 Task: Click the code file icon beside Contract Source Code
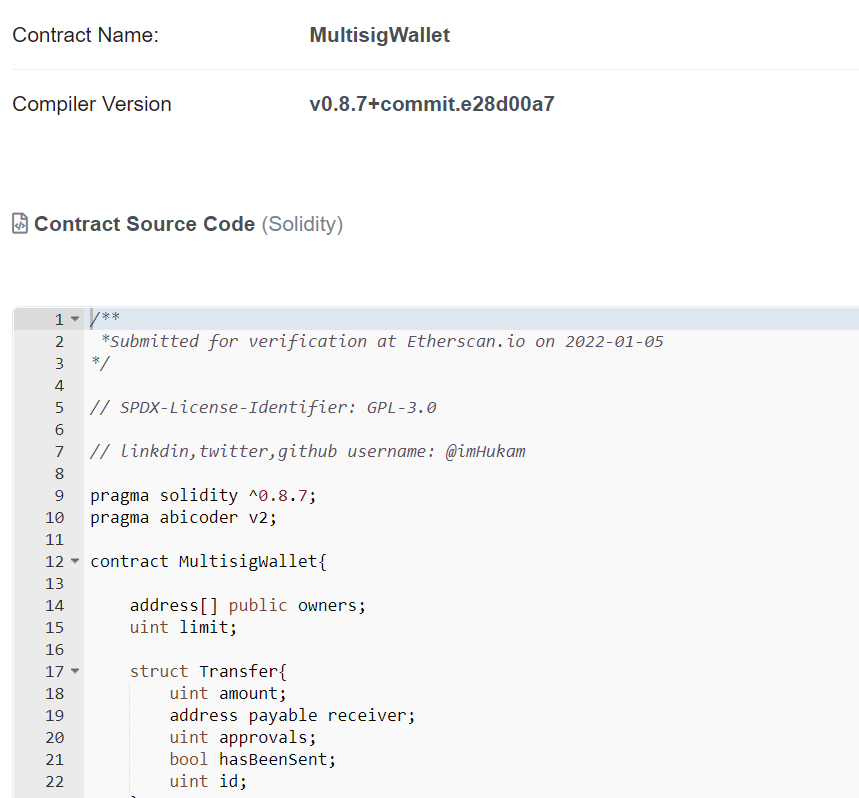(x=20, y=223)
